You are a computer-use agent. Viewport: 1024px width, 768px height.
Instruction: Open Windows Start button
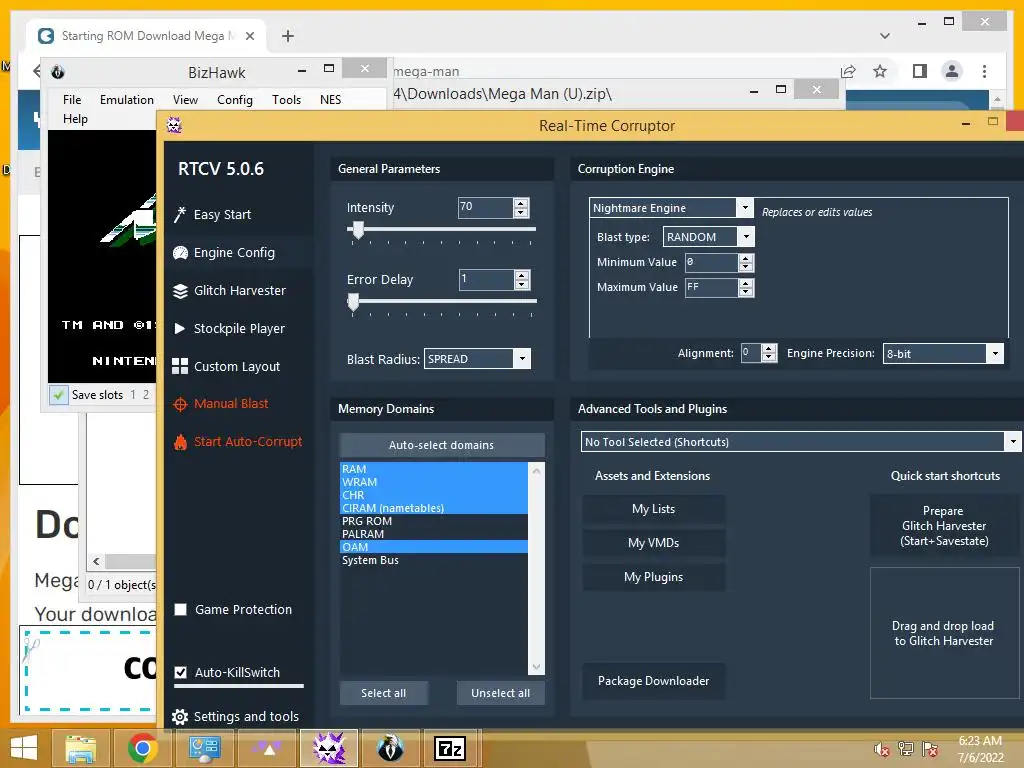click(x=24, y=748)
